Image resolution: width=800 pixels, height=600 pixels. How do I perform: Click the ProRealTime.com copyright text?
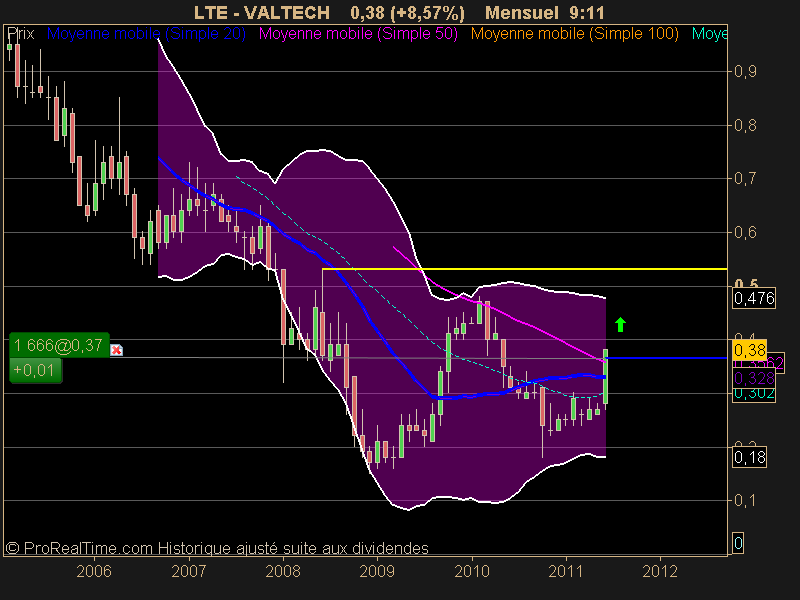click(217, 548)
